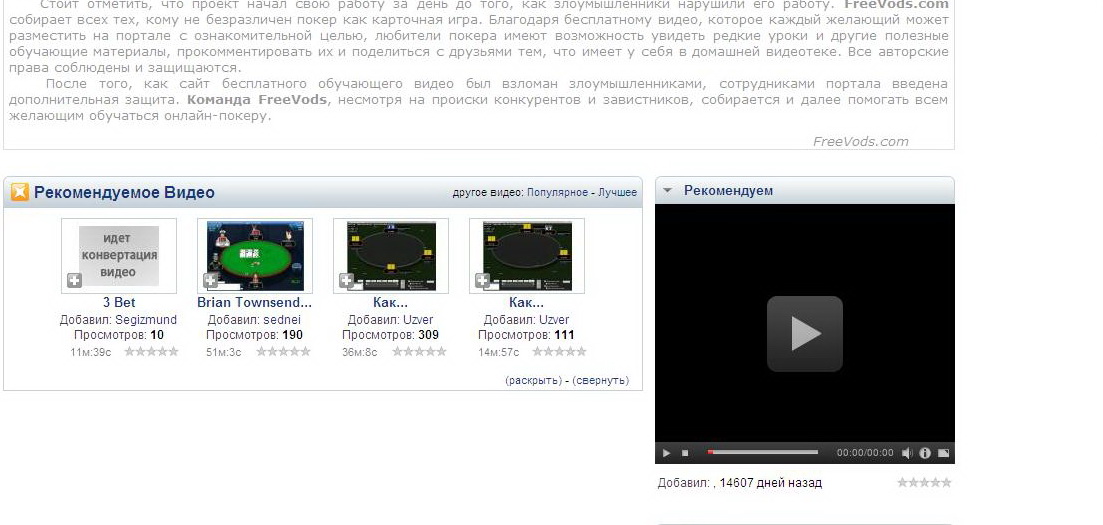Collapse the 'Рекомендуем' panel with its arrow
The image size is (1103, 525).
coord(668,190)
